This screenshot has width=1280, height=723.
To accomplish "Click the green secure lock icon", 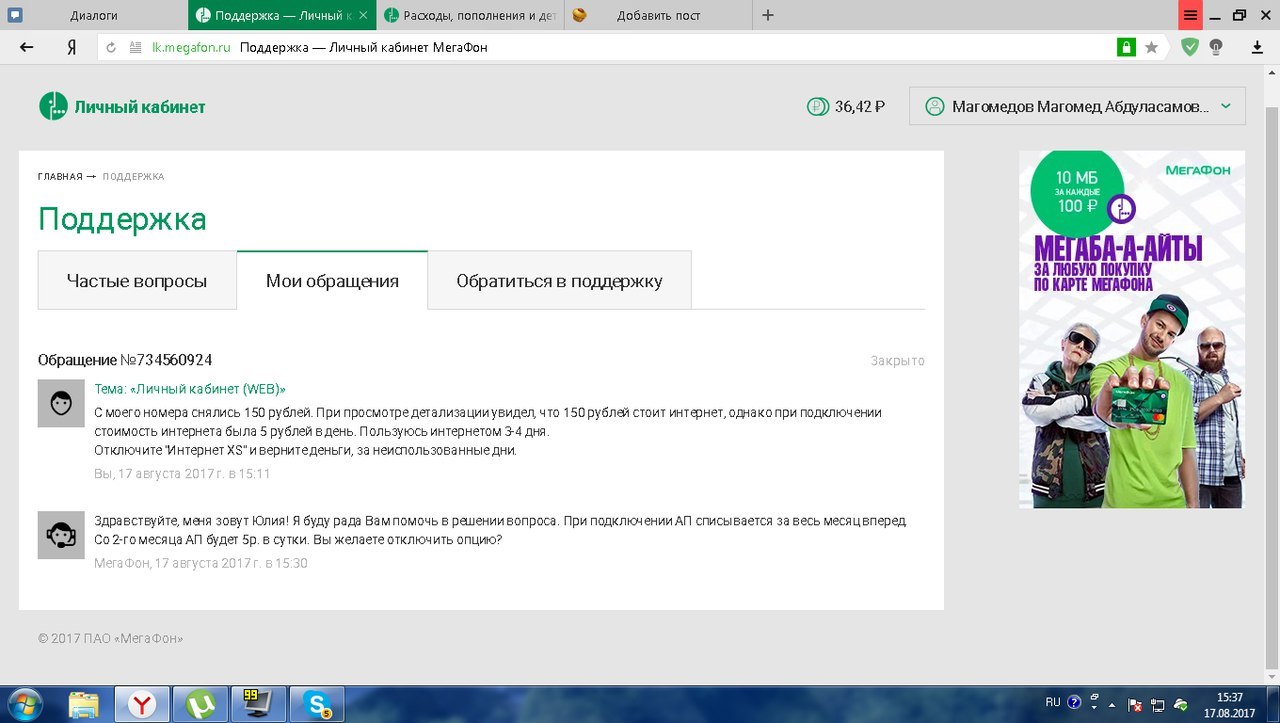I will tap(1127, 47).
